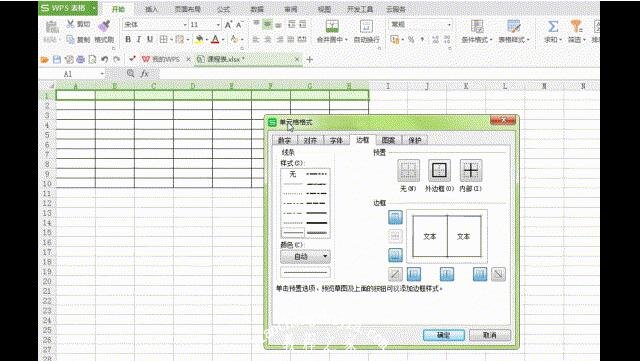Click the borders grid icon in ribbon
This screenshot has width=641, height=361.
coord(163,39)
